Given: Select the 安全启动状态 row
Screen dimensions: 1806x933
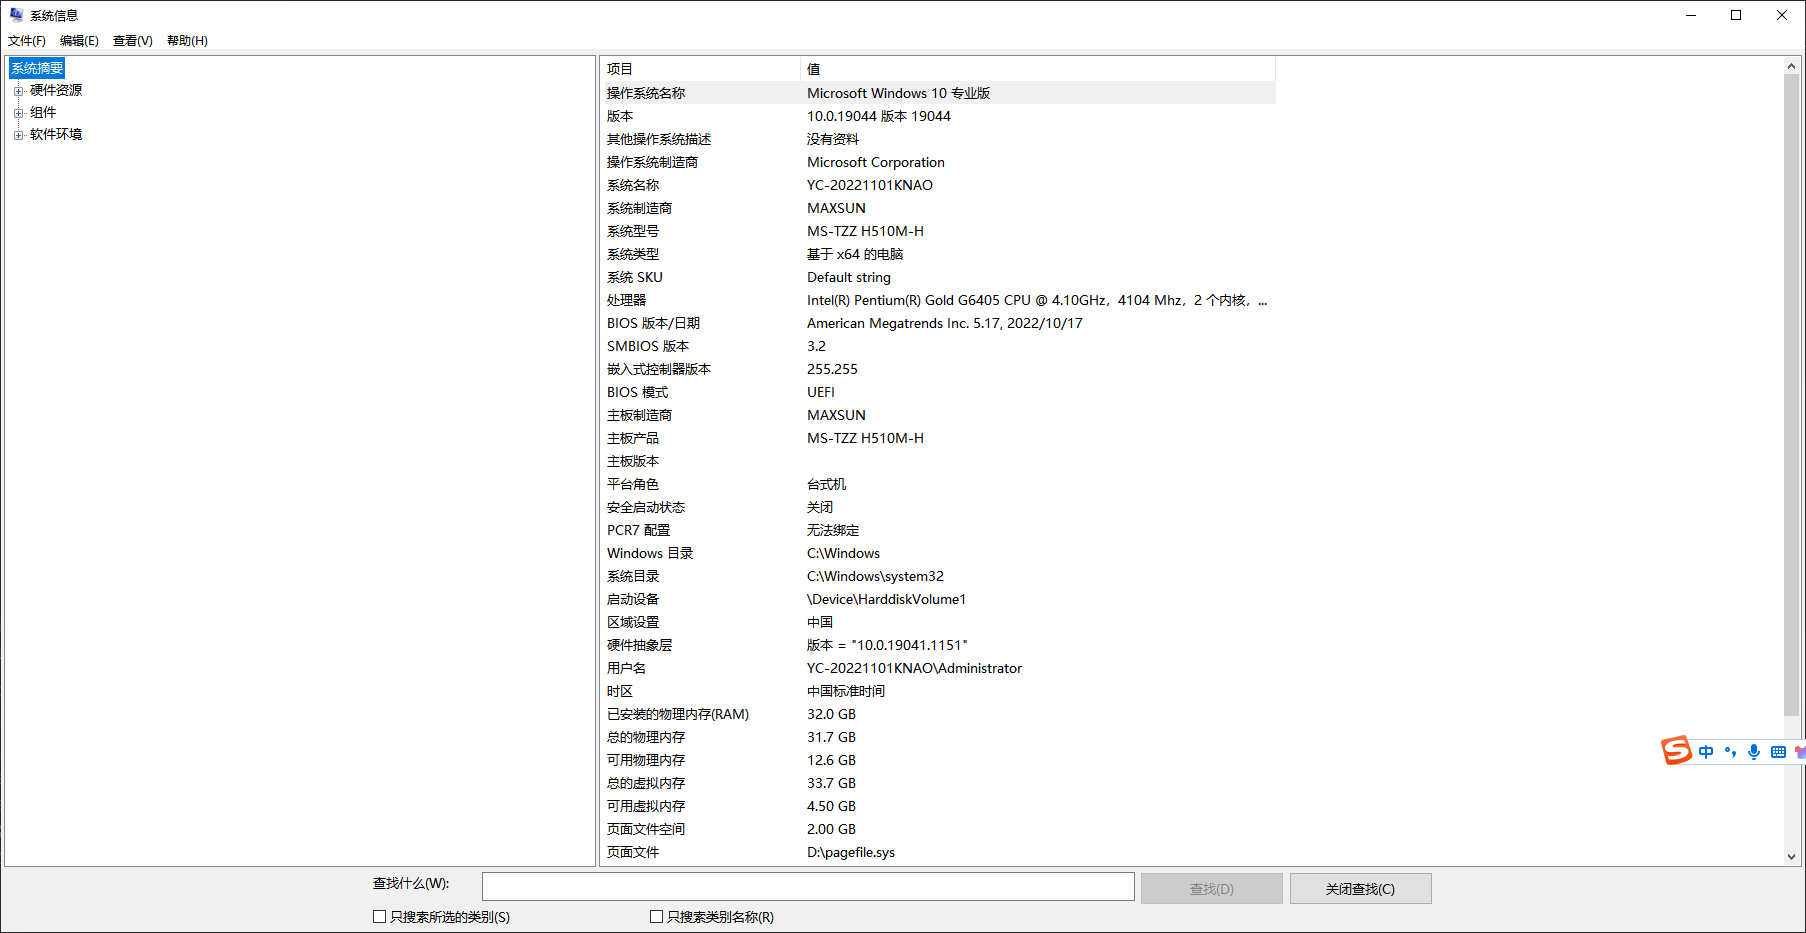Looking at the screenshot, I should pyautogui.click(x=938, y=507).
